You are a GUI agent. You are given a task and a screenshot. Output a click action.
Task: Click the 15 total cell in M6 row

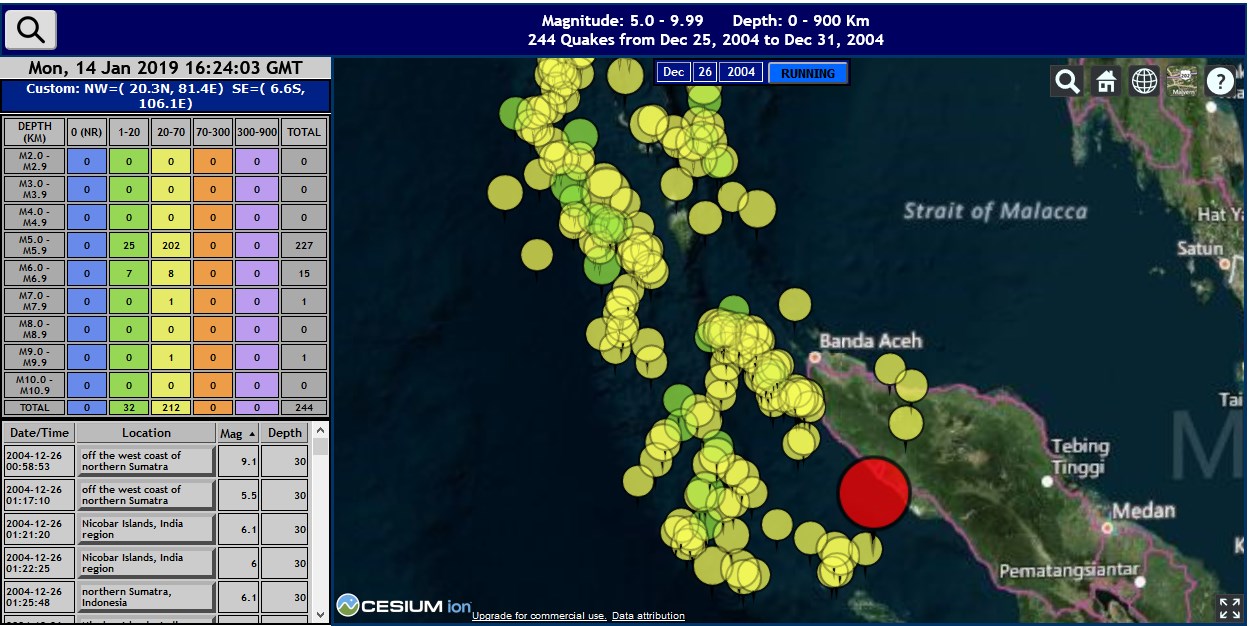coord(304,273)
